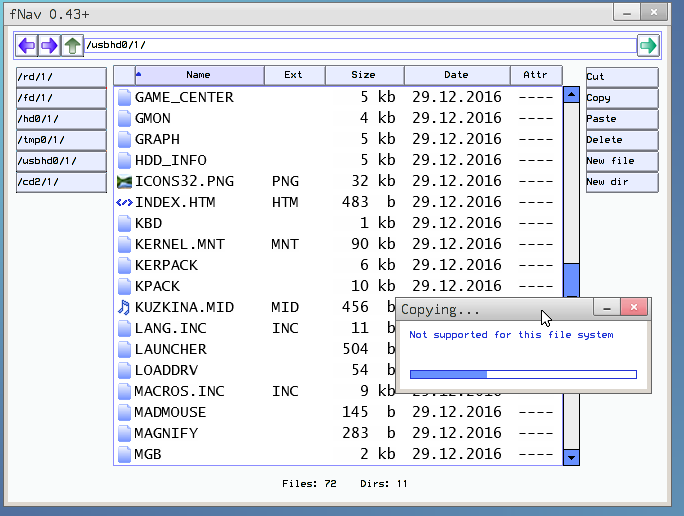Click the New dir button
This screenshot has height=516, width=684.
click(621, 182)
